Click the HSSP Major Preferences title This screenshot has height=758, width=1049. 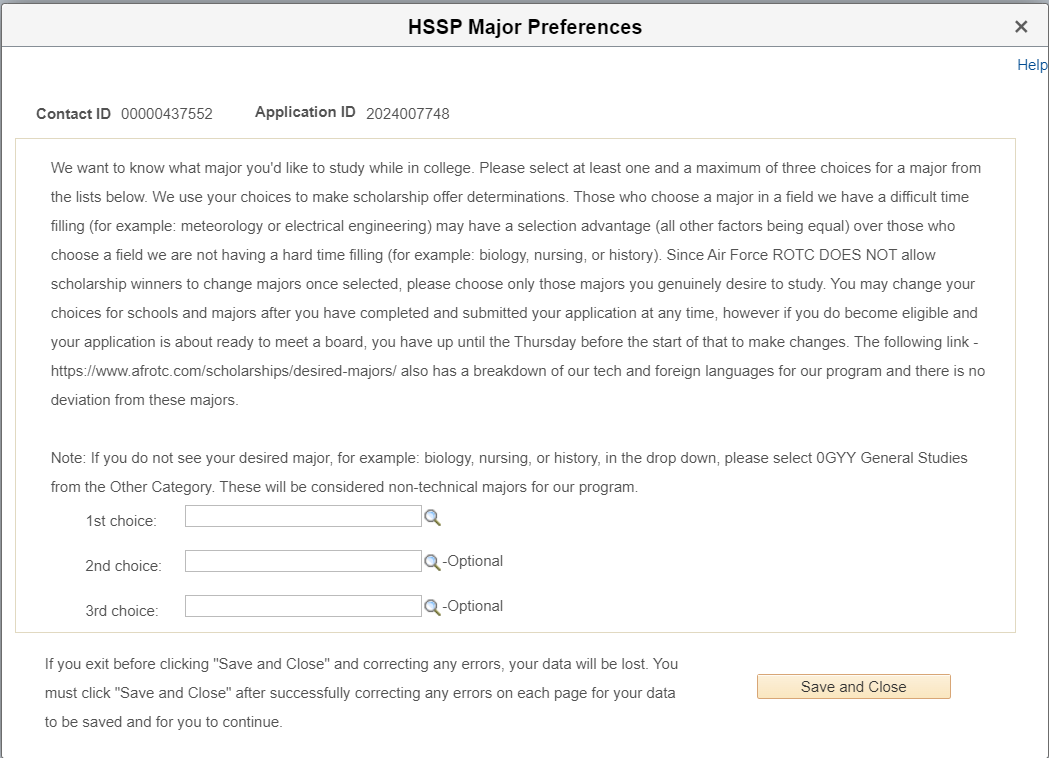pos(524,27)
